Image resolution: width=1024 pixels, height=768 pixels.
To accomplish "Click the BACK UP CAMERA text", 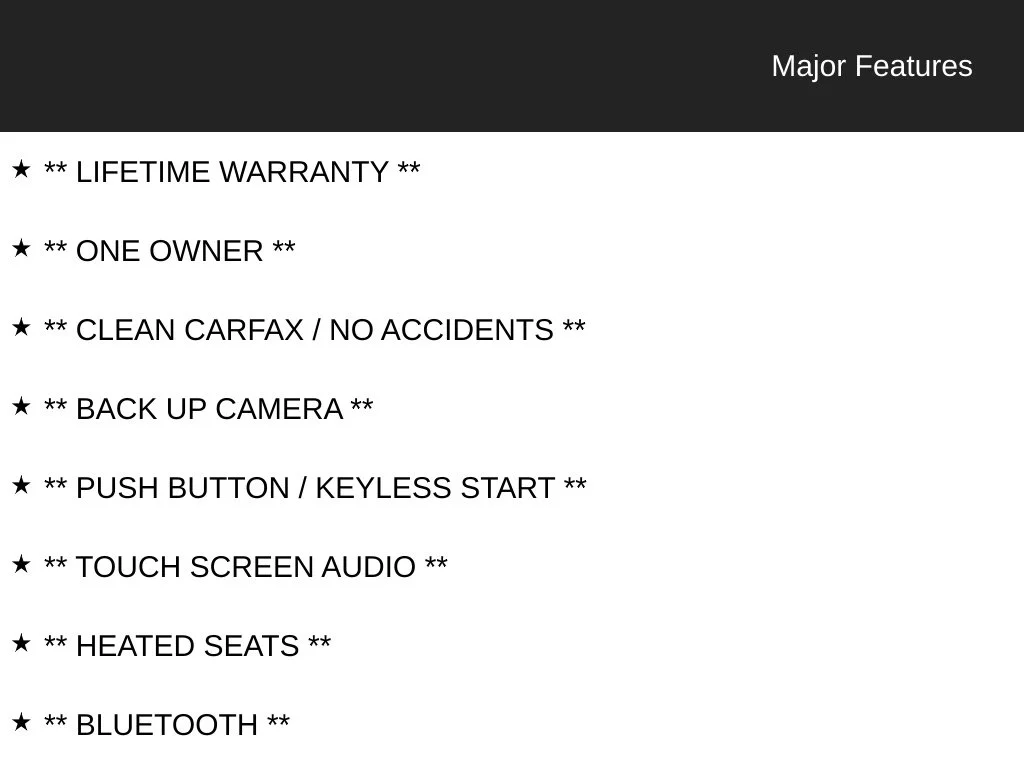I will point(208,409).
